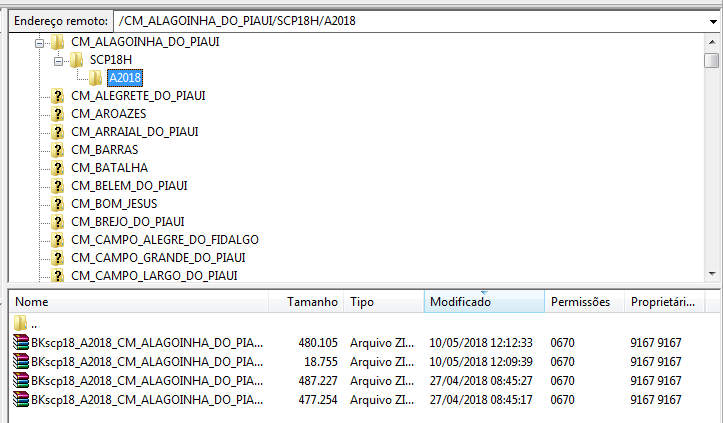Click the A2018 folder icon

point(95,78)
